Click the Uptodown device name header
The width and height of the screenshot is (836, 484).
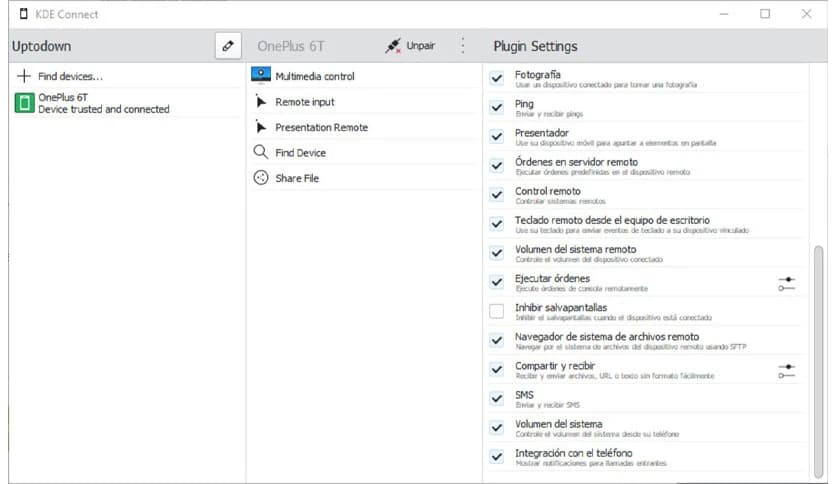[x=42, y=46]
